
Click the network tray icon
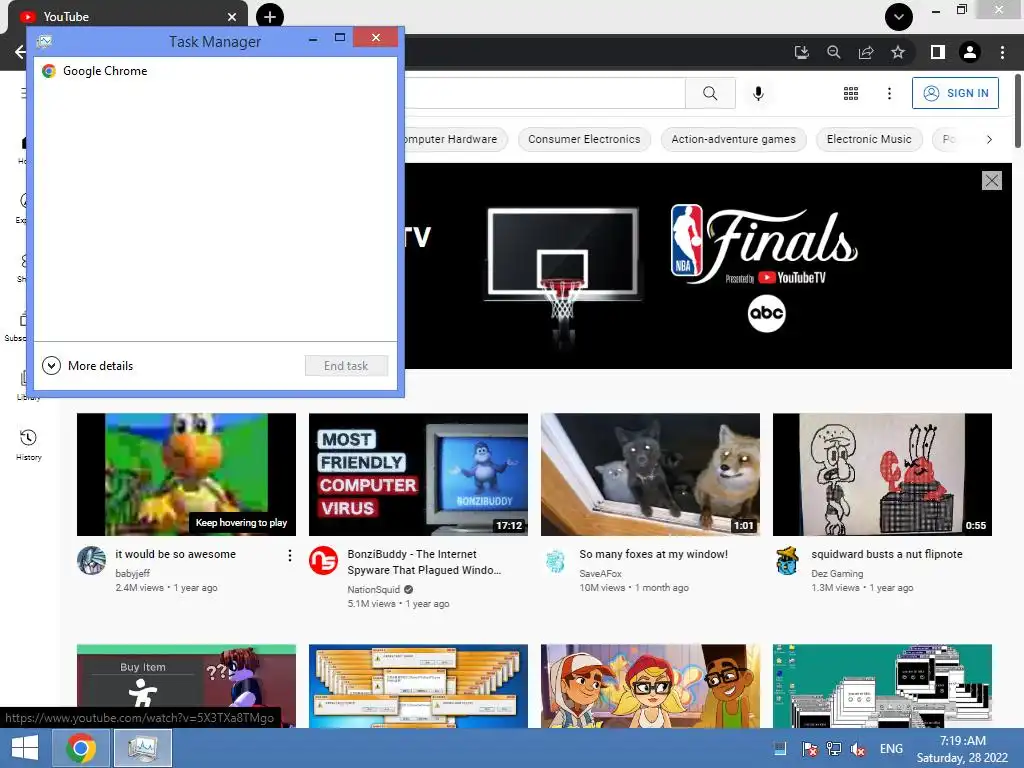834,749
